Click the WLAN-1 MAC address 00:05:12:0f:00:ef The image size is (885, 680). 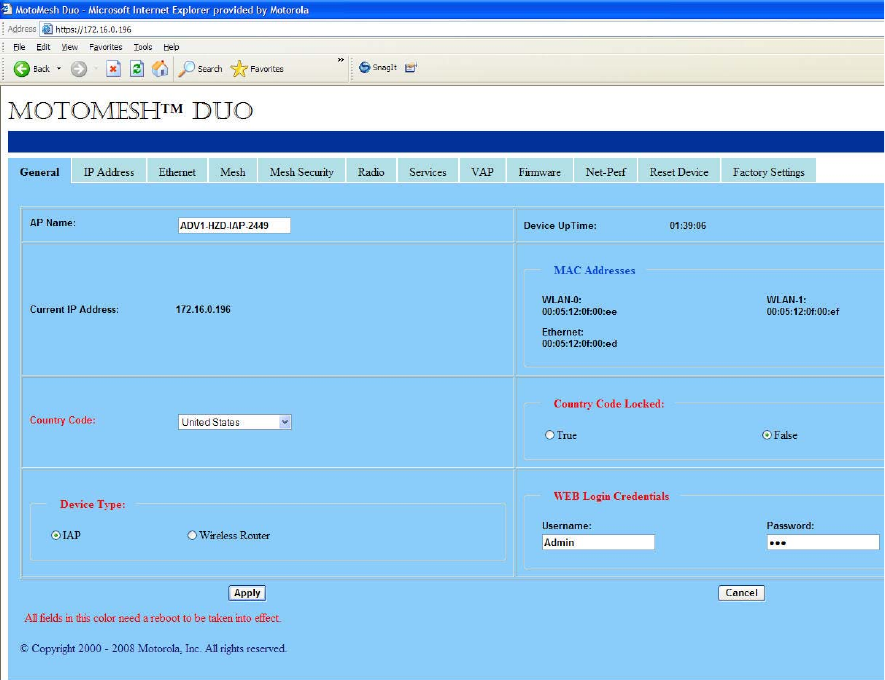(x=803, y=312)
